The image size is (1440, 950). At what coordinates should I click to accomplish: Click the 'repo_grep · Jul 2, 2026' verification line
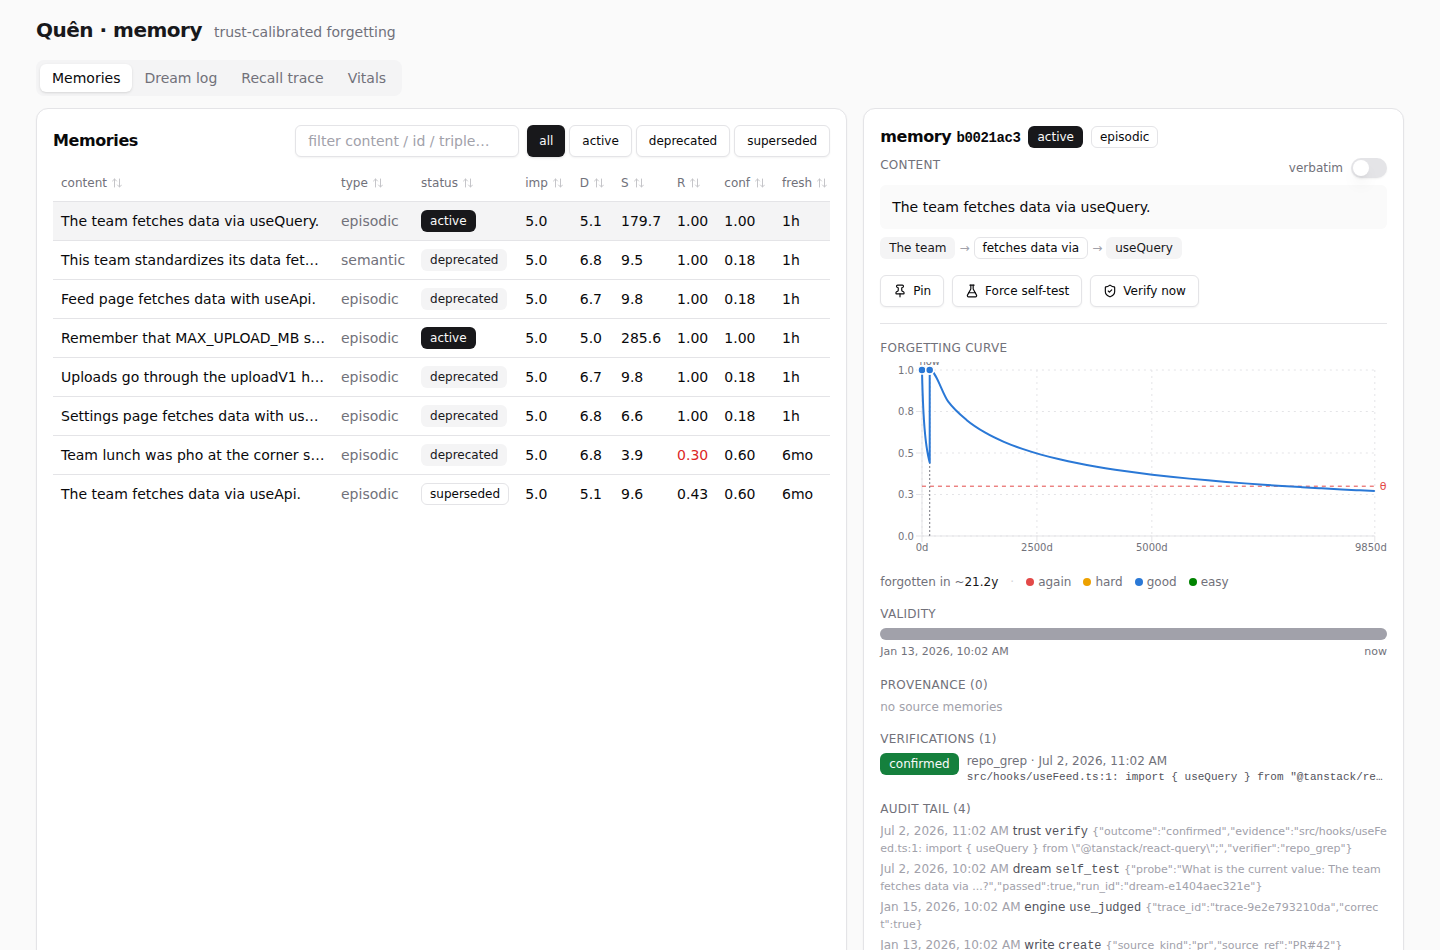(x=1066, y=761)
